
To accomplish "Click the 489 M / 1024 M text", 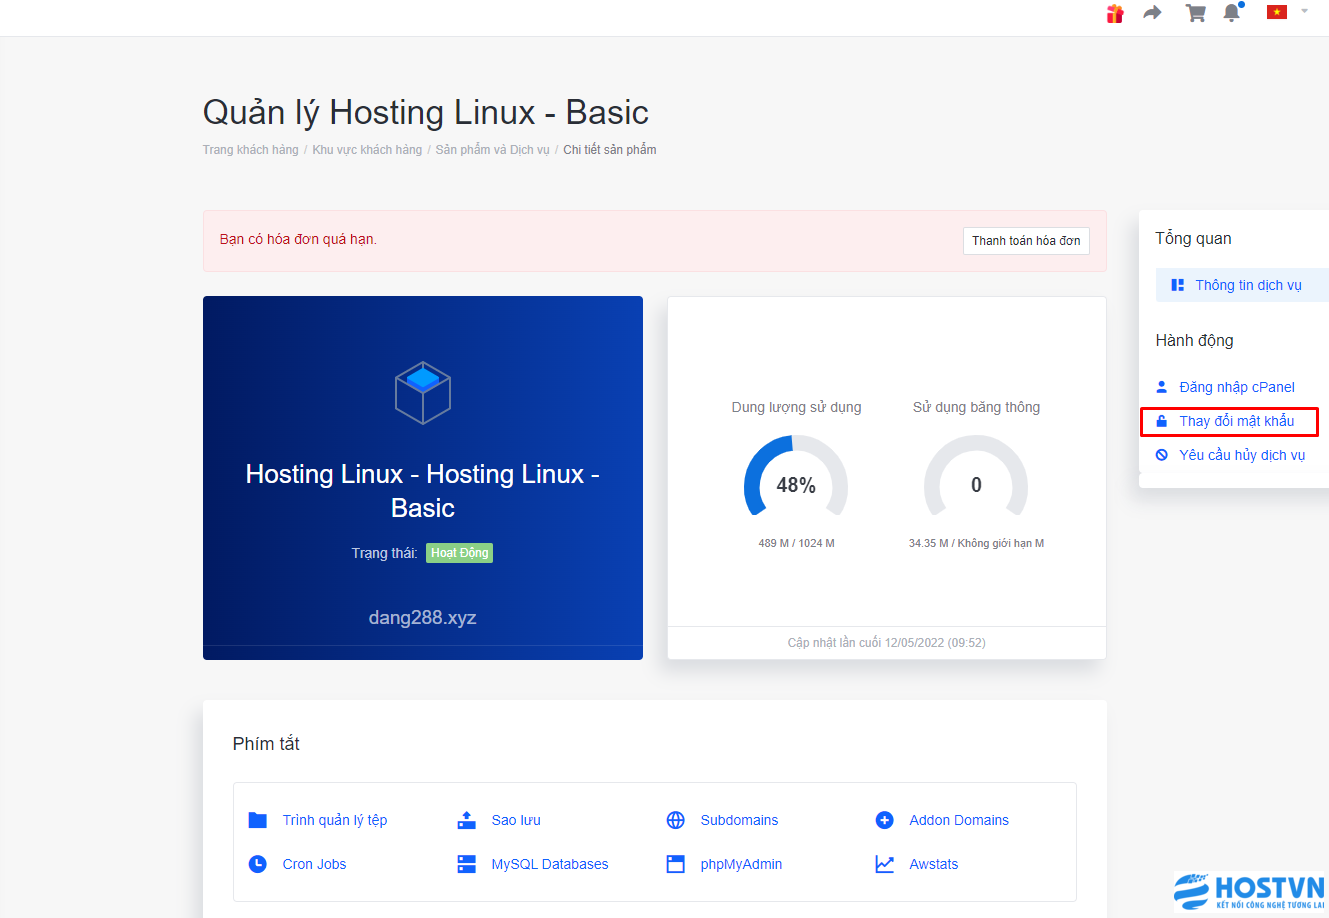I will tap(796, 543).
